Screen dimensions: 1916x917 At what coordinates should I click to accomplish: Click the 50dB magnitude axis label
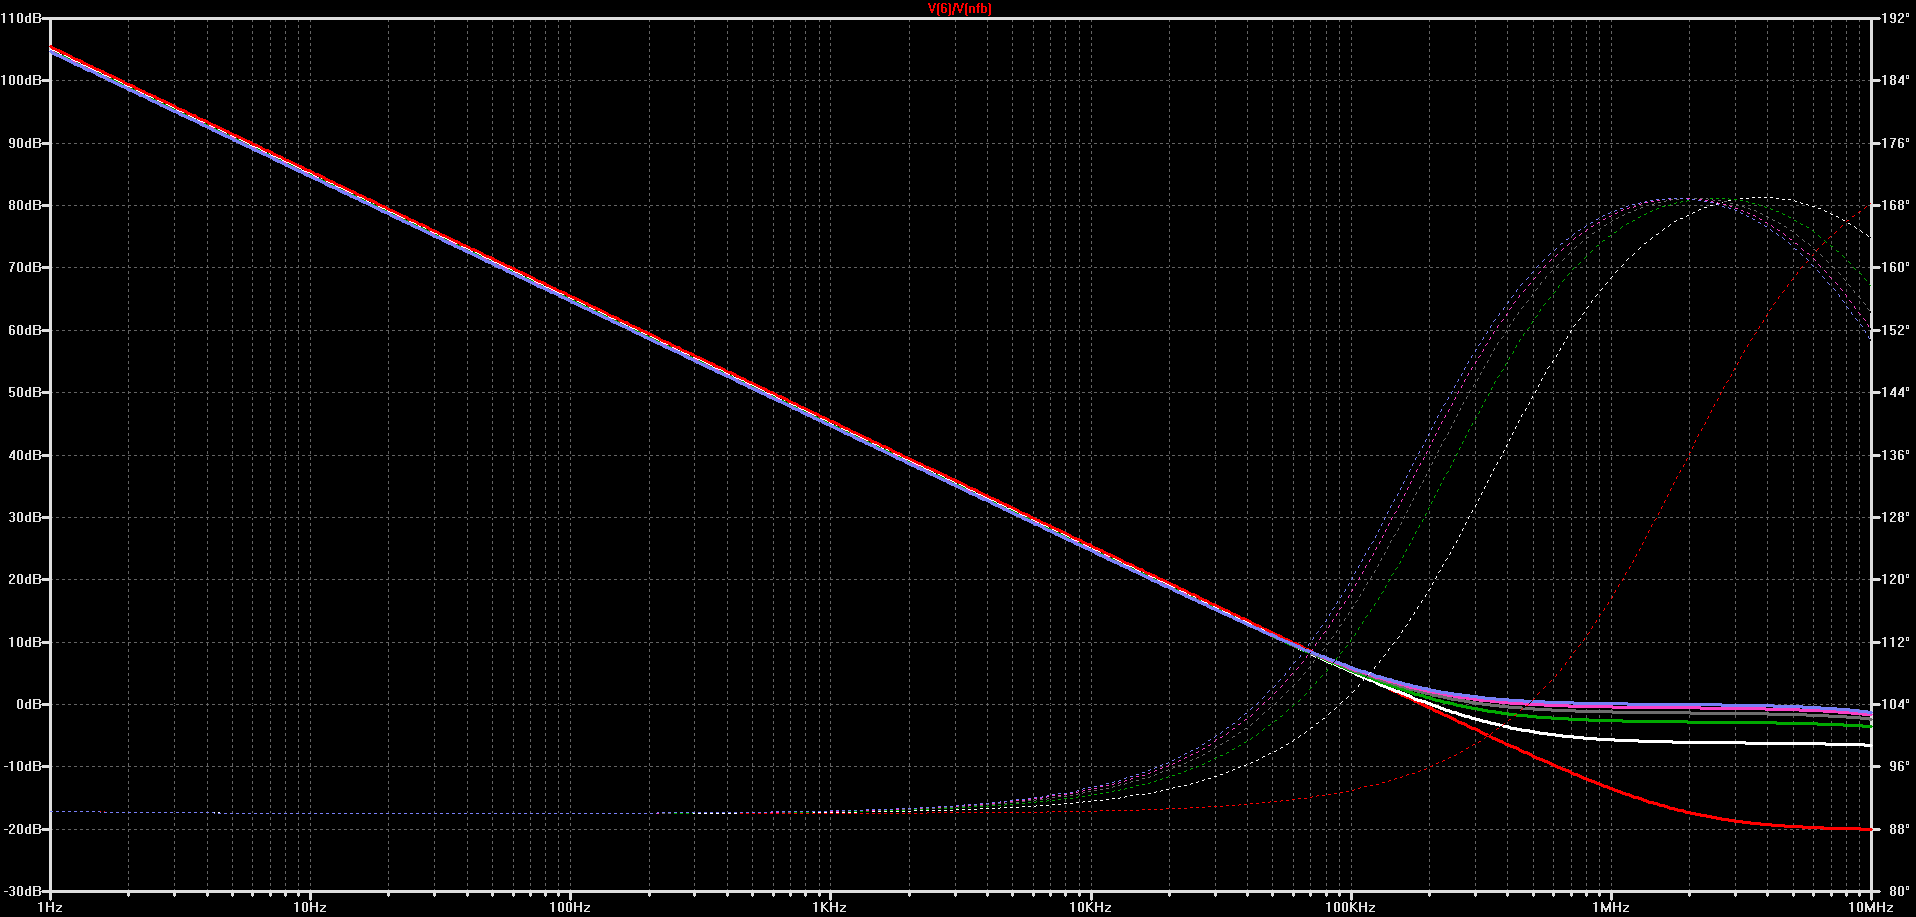(25, 392)
